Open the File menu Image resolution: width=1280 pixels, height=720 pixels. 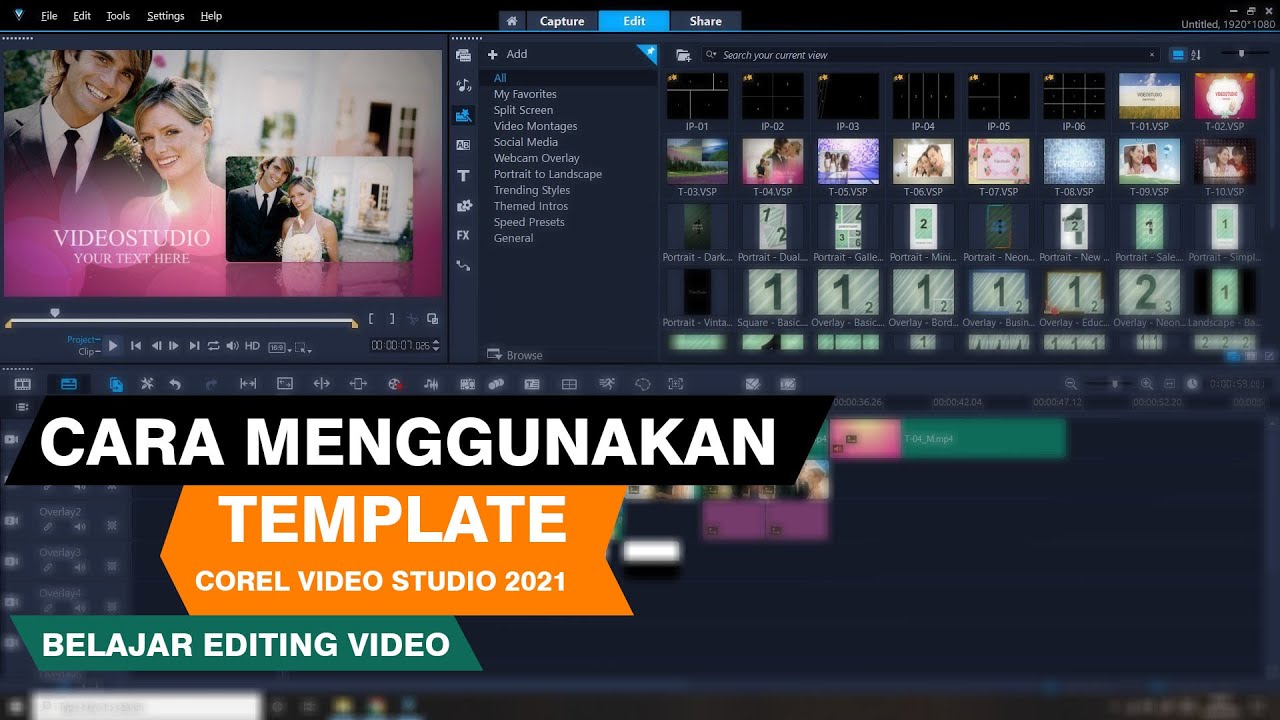50,16
